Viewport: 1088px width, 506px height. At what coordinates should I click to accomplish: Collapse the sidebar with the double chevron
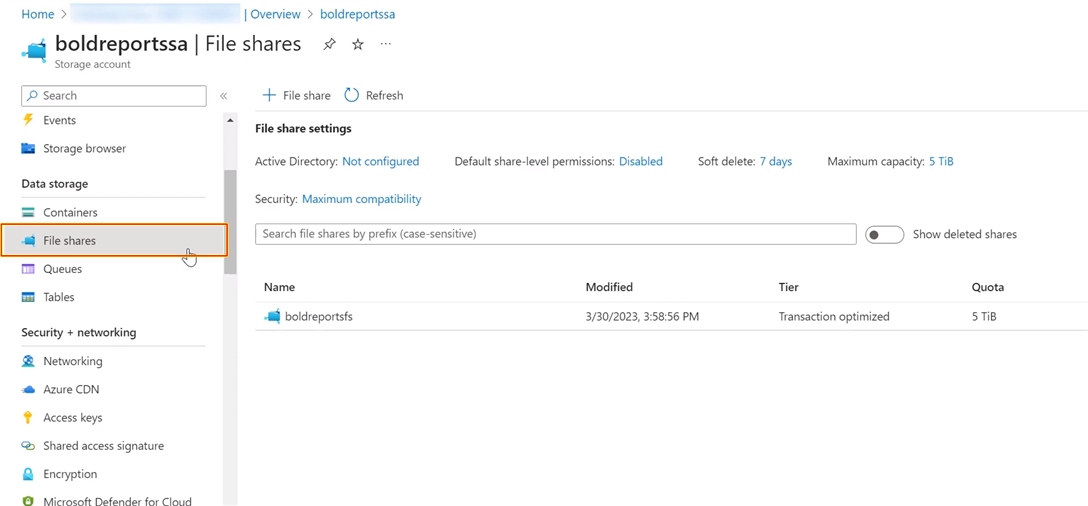point(223,96)
